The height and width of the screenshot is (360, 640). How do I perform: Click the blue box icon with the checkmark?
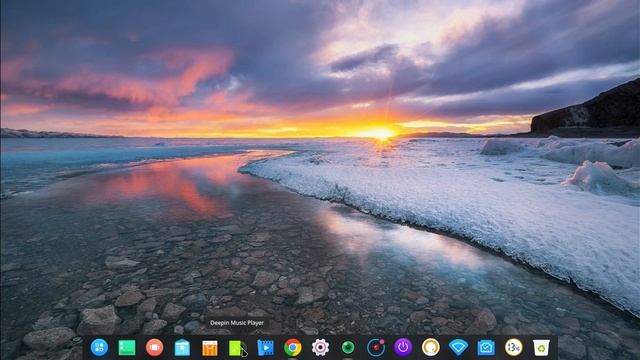pyautogui.click(x=486, y=348)
